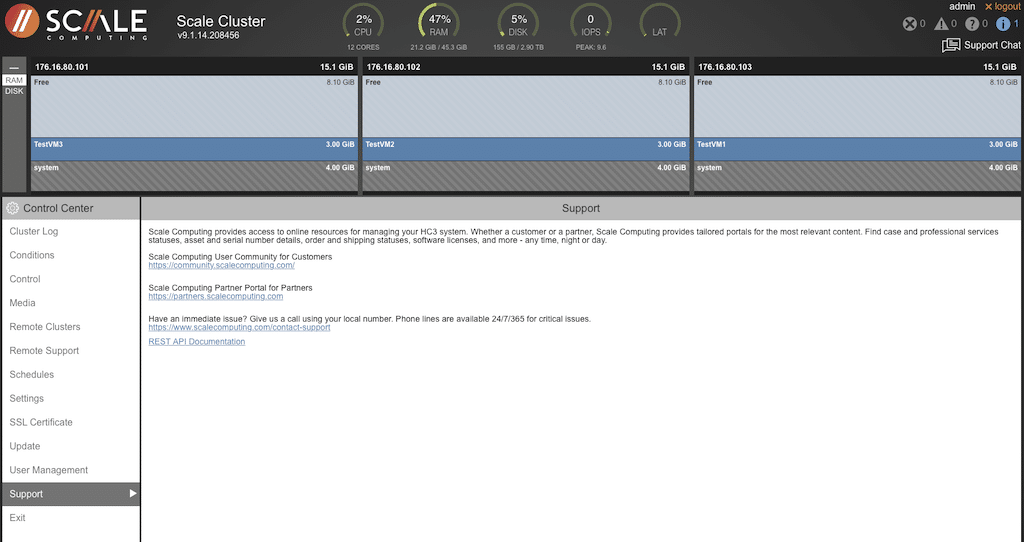Viewport: 1024px width, 542px height.
Task: Click system memory block on node 176.16.80.102
Action: pos(526,176)
